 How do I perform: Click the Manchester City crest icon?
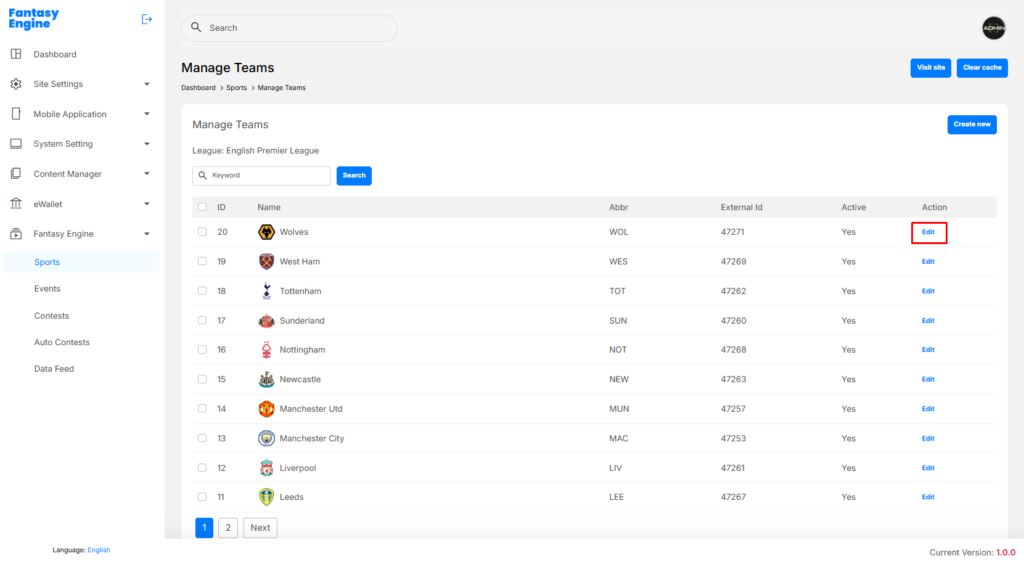(x=266, y=438)
